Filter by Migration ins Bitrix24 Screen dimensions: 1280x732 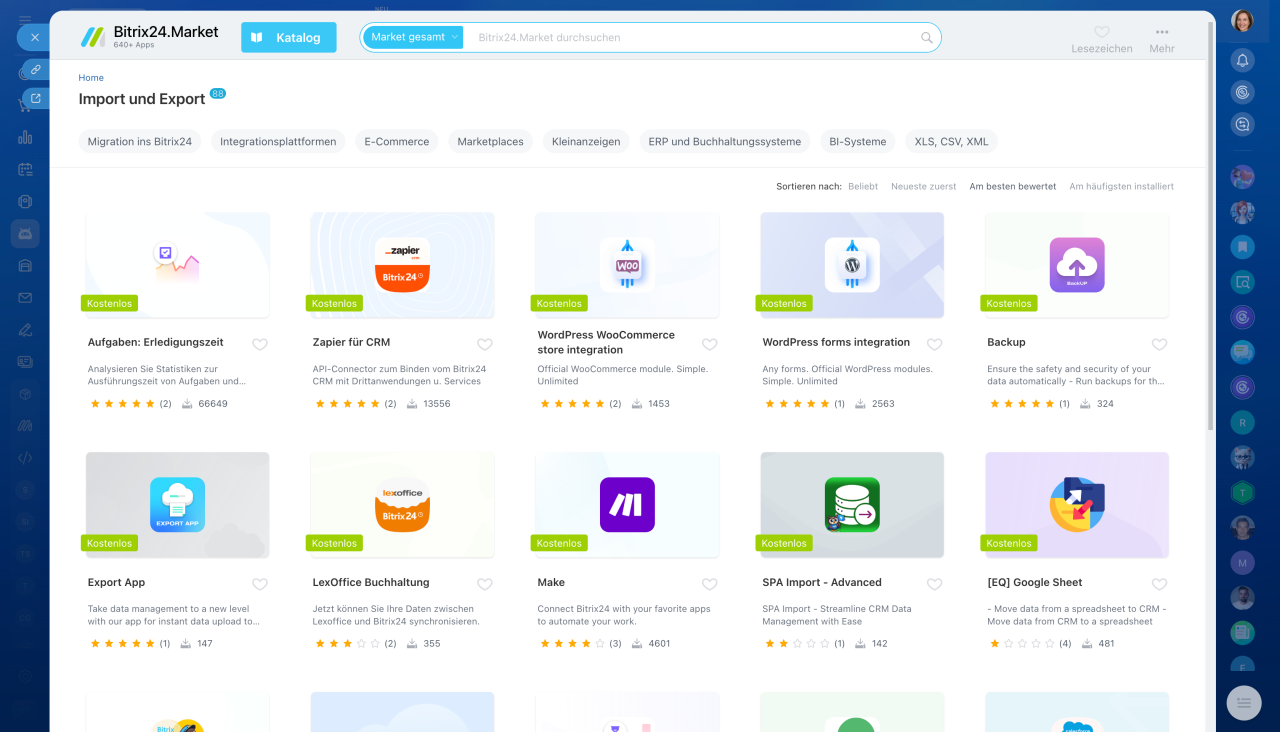(x=140, y=141)
